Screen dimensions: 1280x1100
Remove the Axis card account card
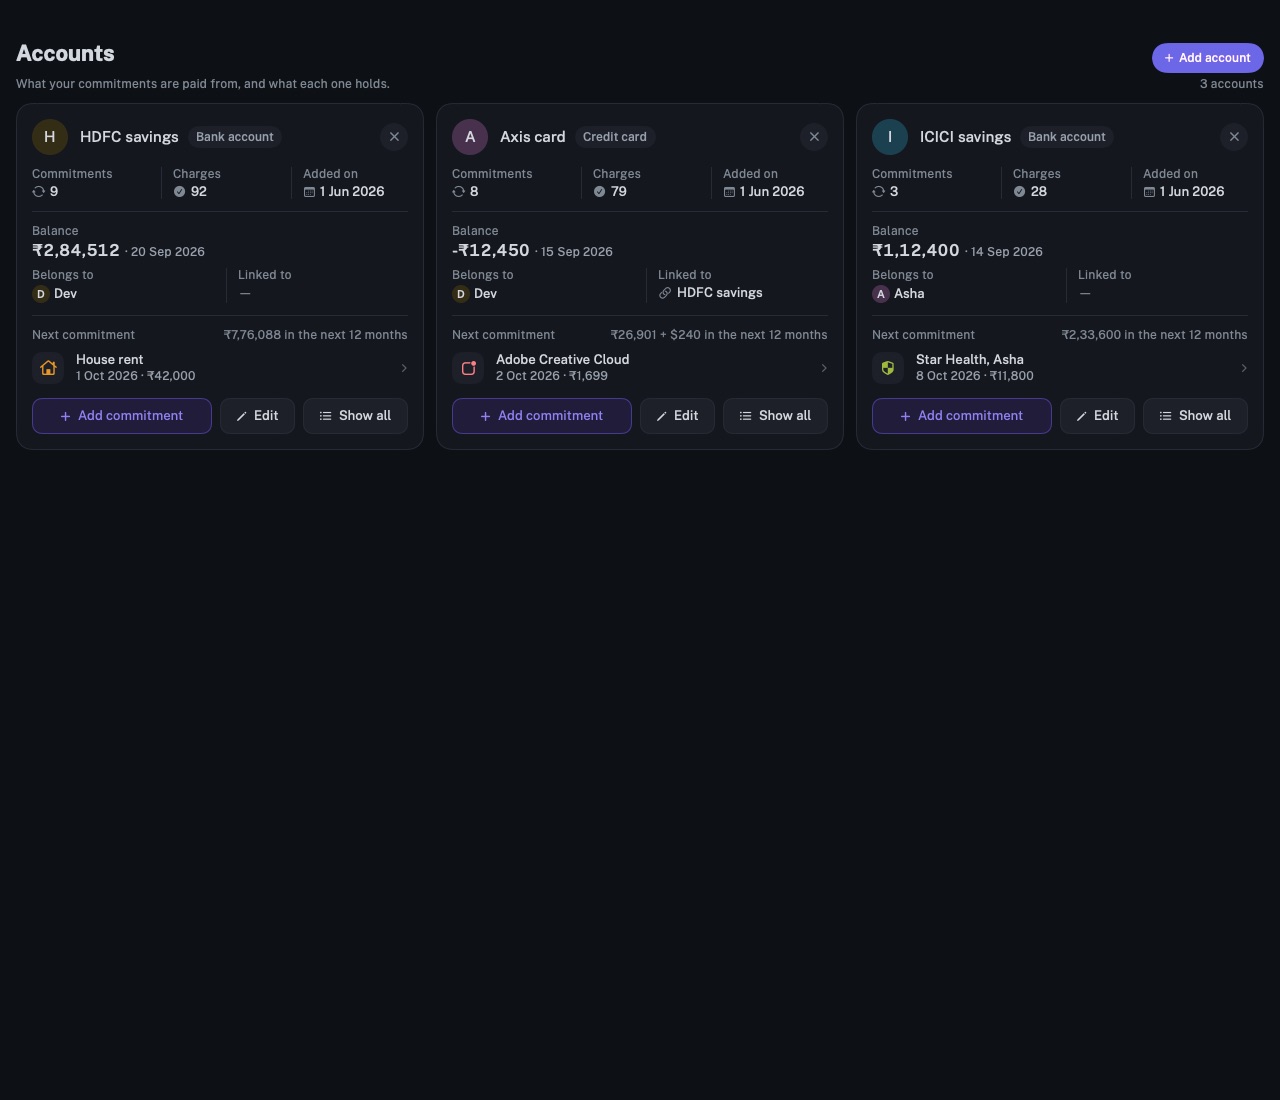point(814,137)
